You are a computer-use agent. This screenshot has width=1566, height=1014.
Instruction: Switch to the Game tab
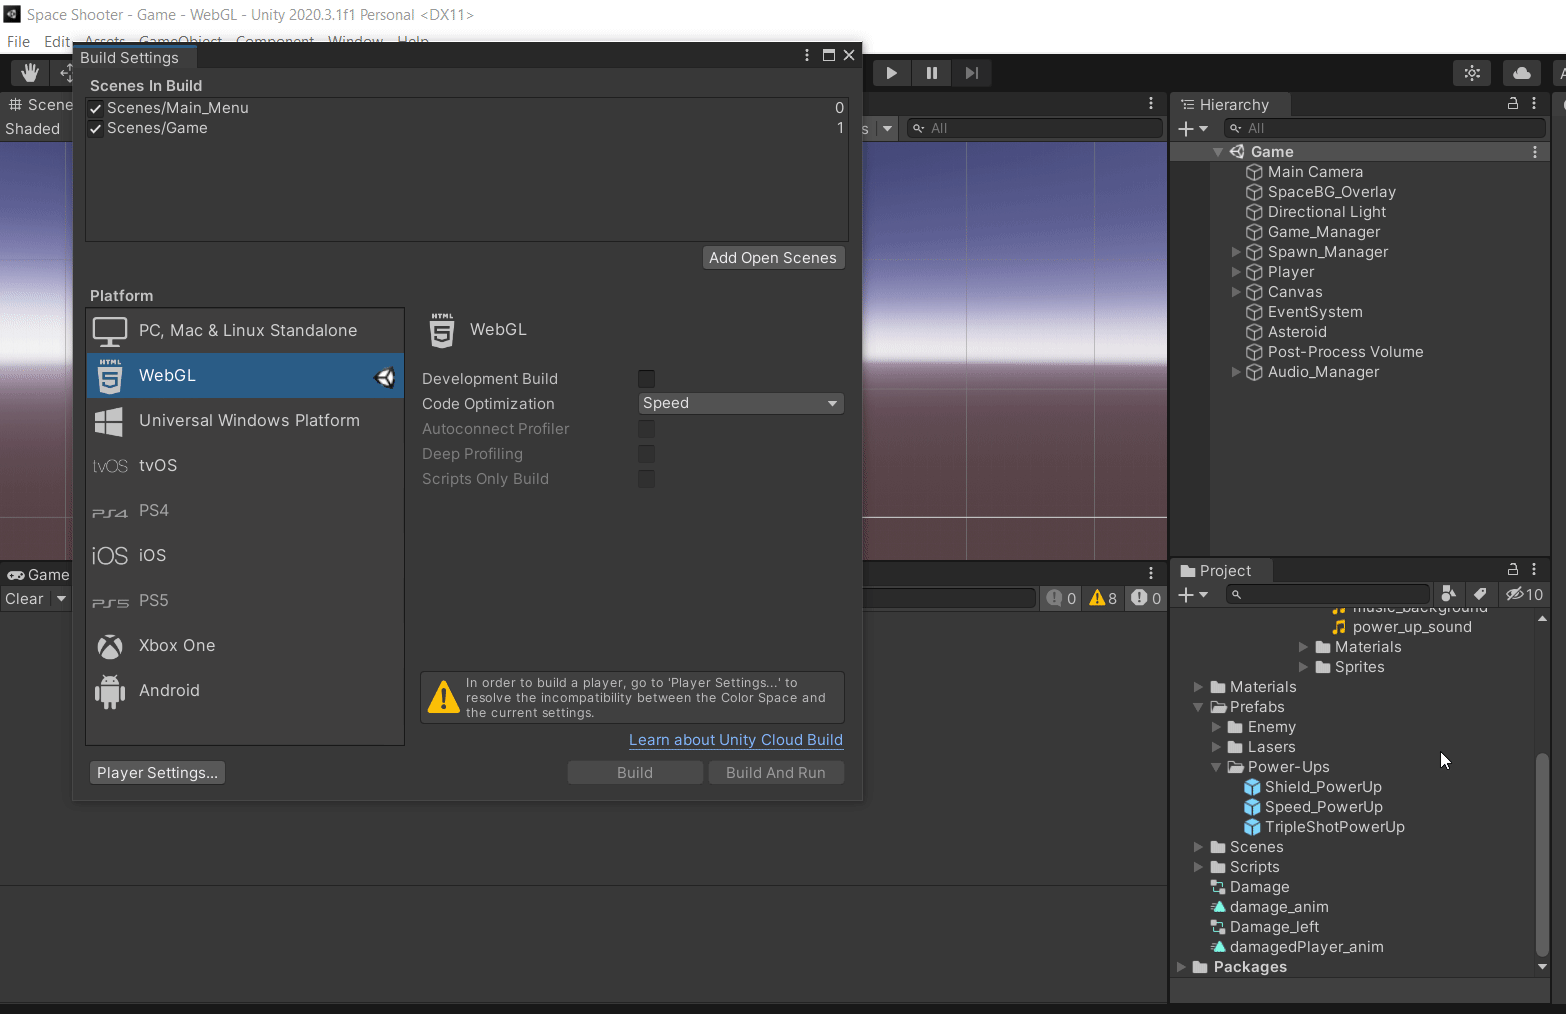coord(38,574)
